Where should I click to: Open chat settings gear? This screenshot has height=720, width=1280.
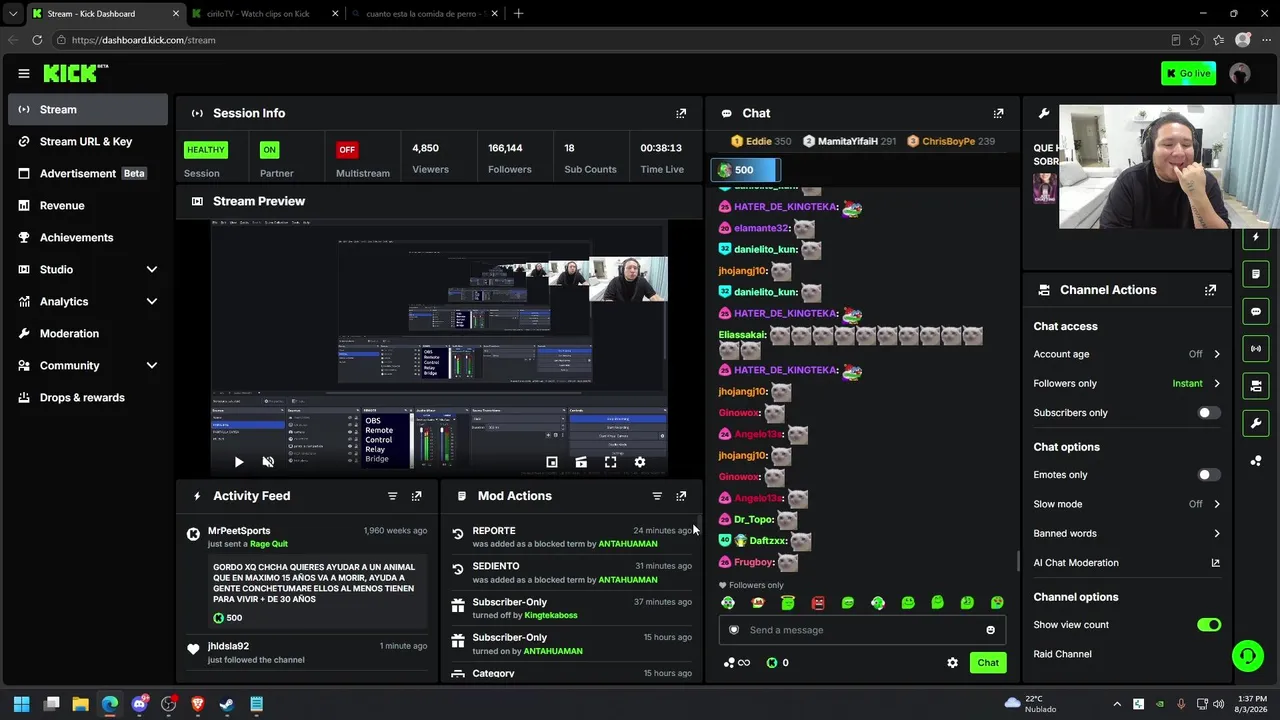point(952,663)
